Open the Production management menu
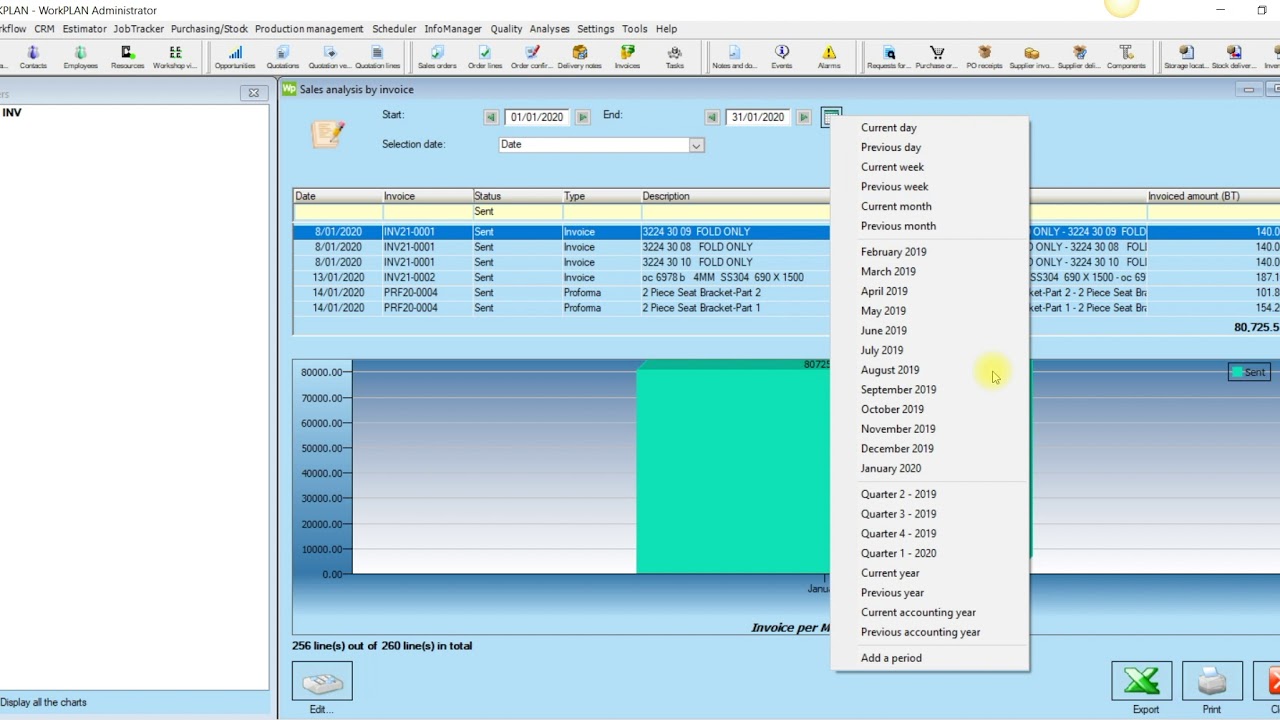Viewport: 1280px width, 720px height. [310, 29]
